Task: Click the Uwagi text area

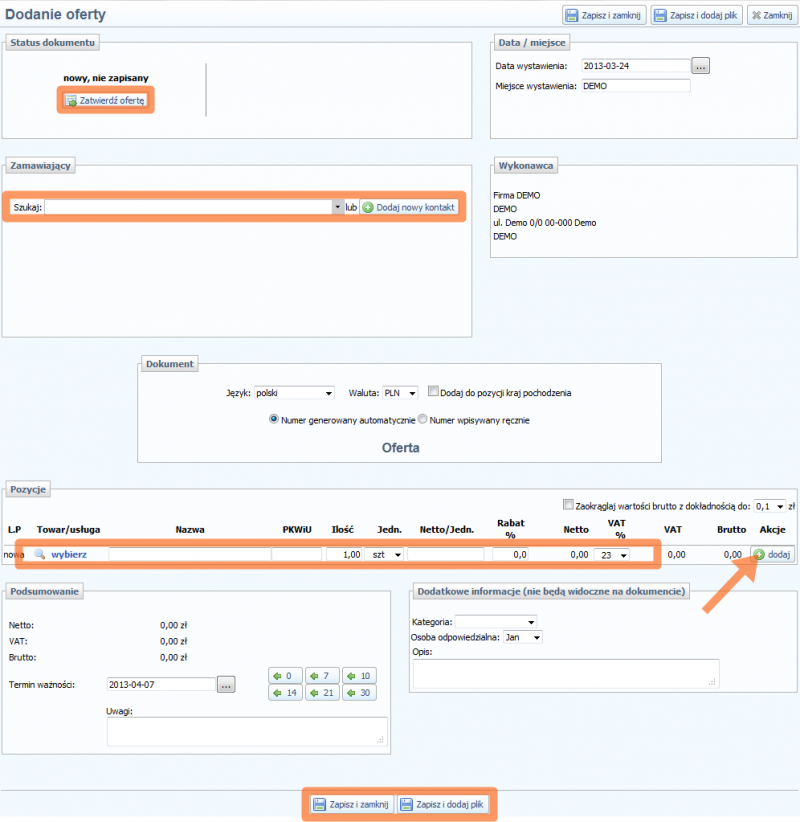Action: click(x=247, y=731)
